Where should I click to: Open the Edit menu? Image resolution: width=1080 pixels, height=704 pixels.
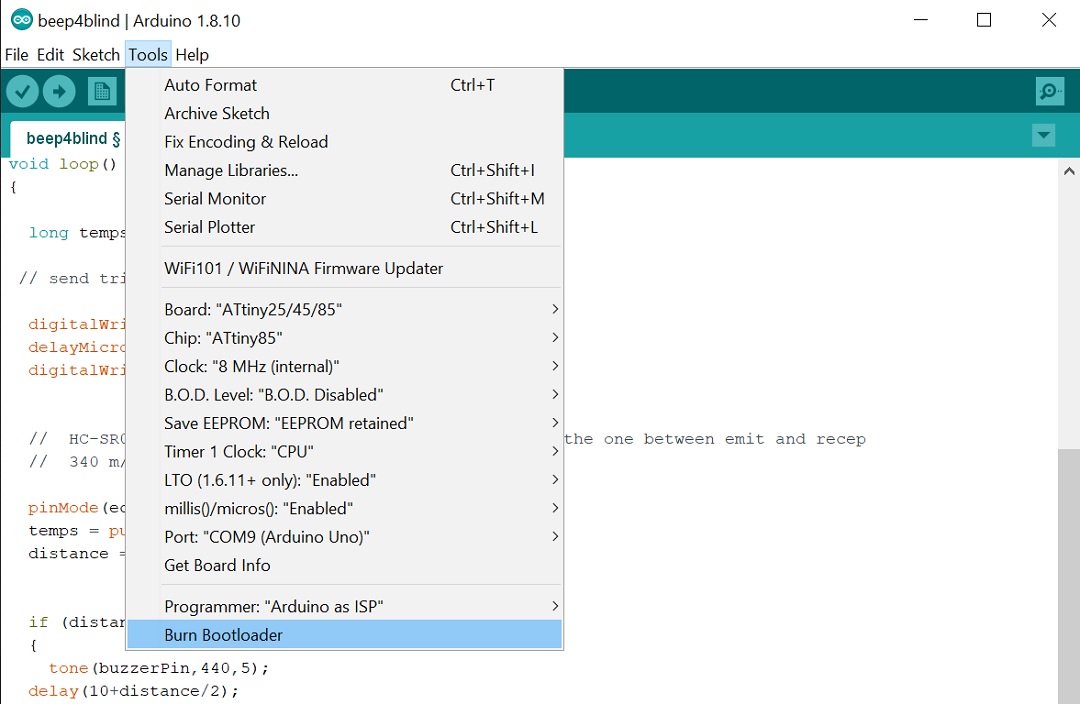[x=50, y=55]
